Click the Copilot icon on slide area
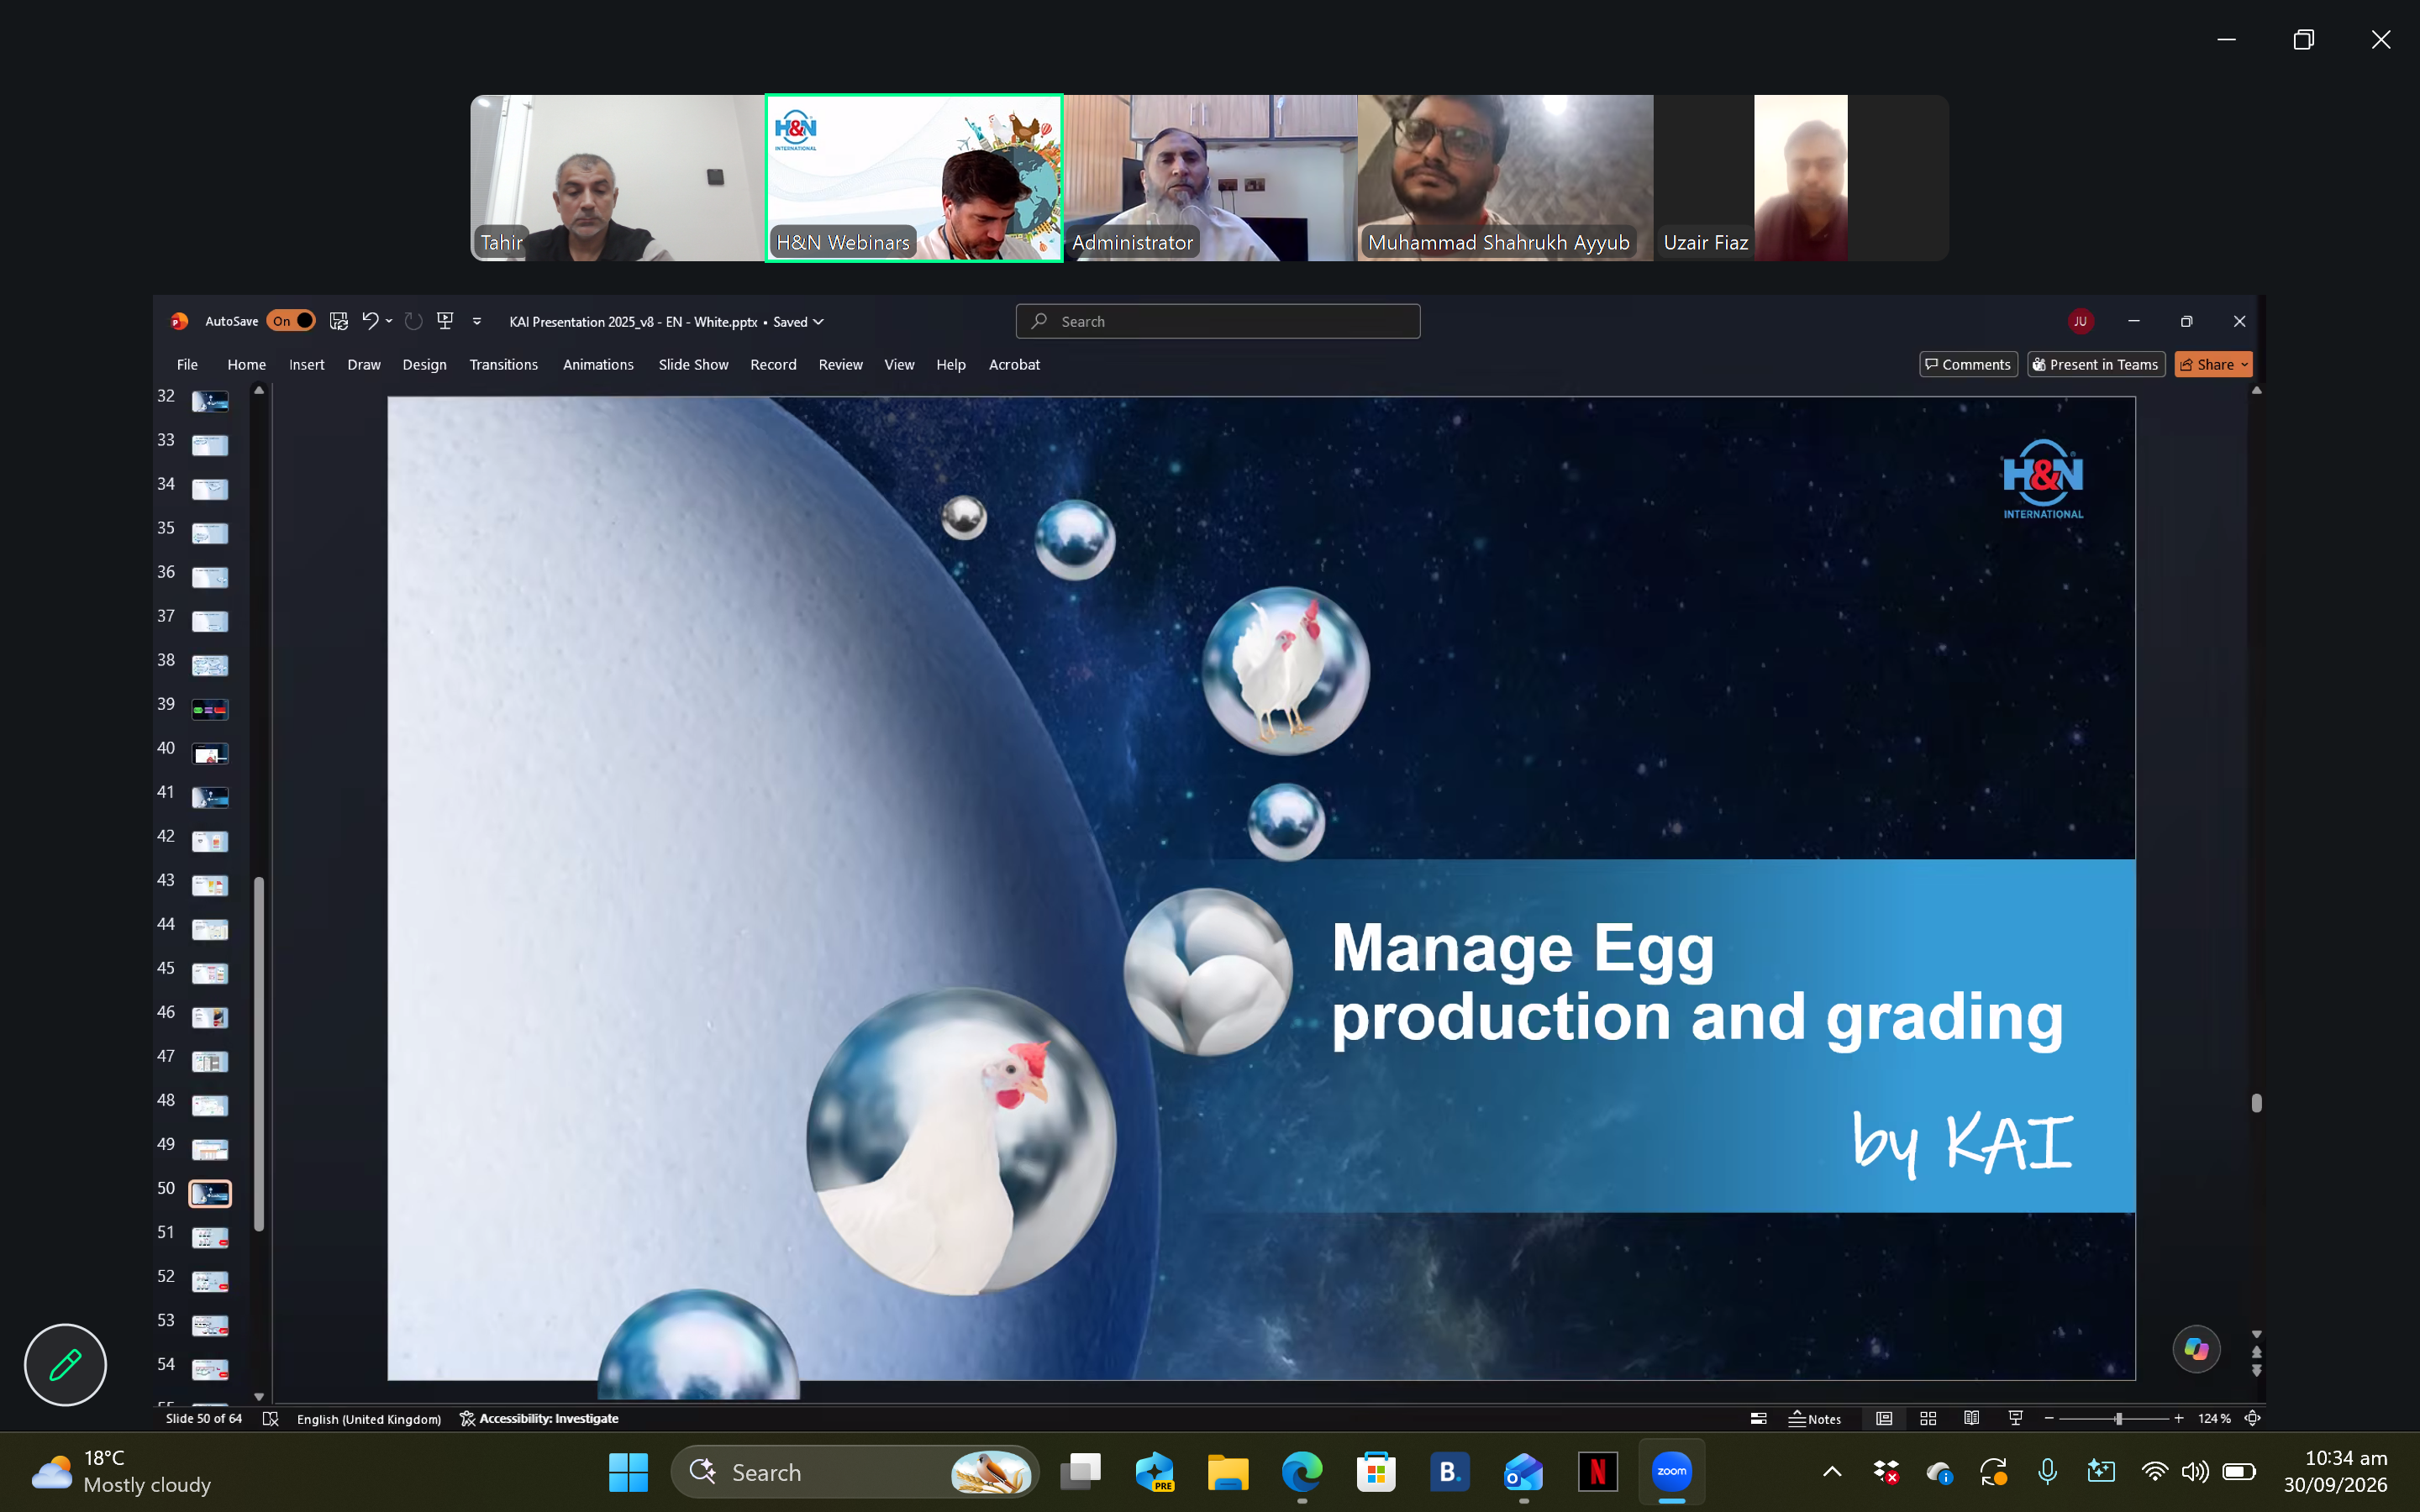Viewport: 2420px width, 1512px height. coord(2196,1348)
